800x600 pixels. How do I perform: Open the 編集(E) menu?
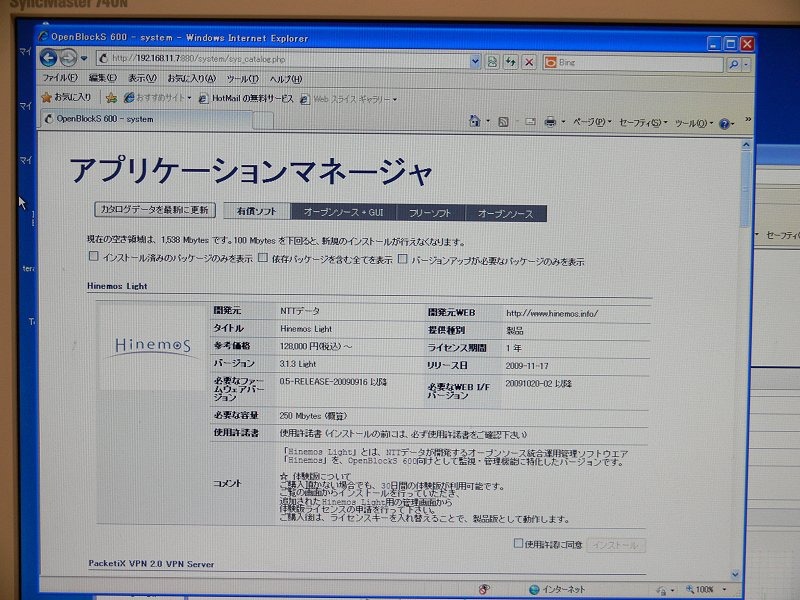point(103,78)
